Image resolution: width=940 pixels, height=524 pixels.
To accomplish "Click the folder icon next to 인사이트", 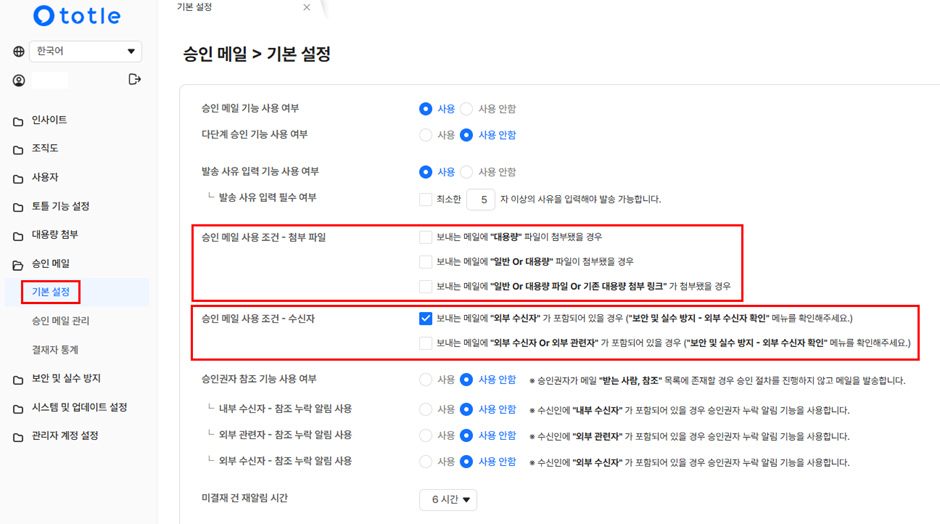I will tap(18, 121).
